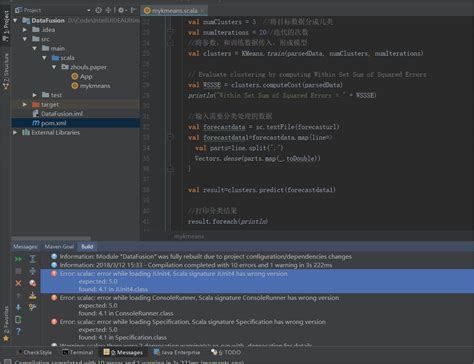This screenshot has width=474, height=364.
Task: Open help with the blue question mark icon
Action: tap(18, 331)
